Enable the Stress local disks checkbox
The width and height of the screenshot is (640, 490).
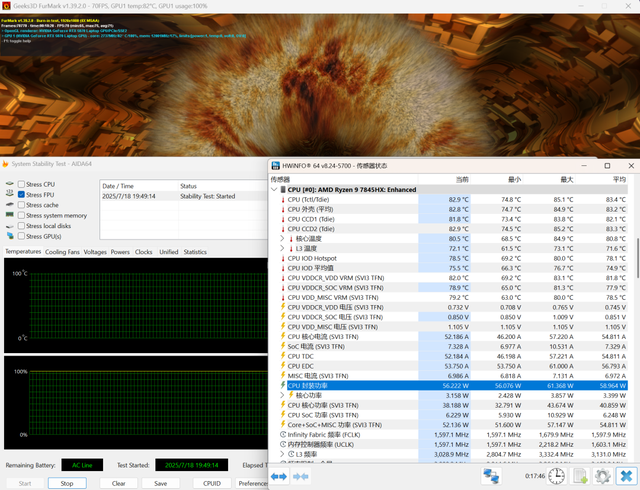click(x=21, y=226)
